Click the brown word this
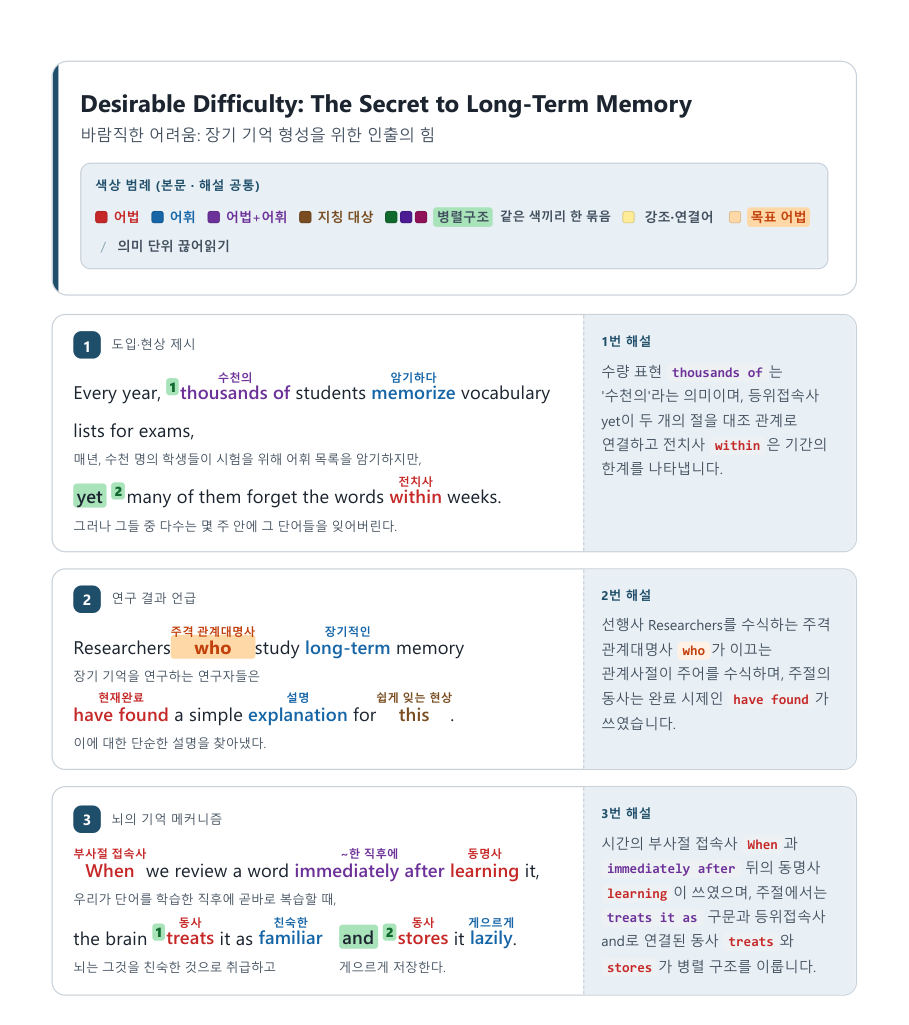909x1025 pixels. [414, 715]
